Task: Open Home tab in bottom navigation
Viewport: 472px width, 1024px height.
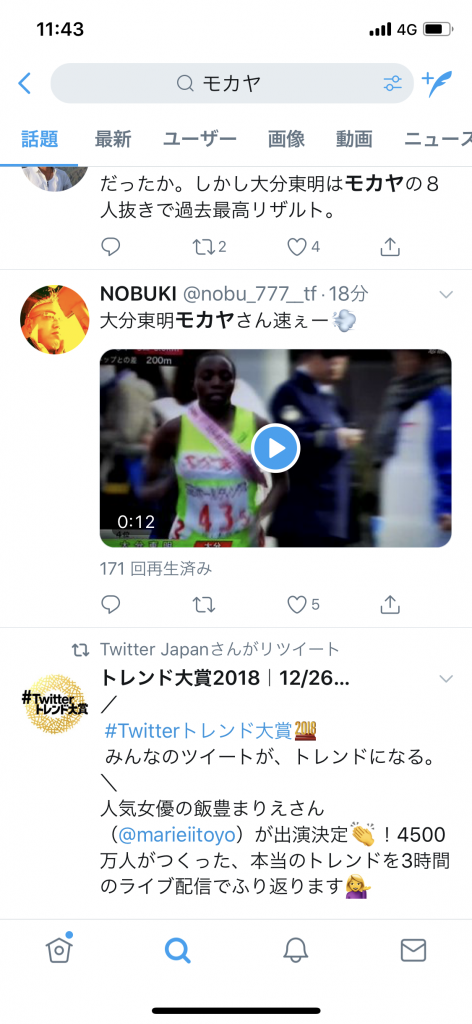Action: [x=59, y=949]
